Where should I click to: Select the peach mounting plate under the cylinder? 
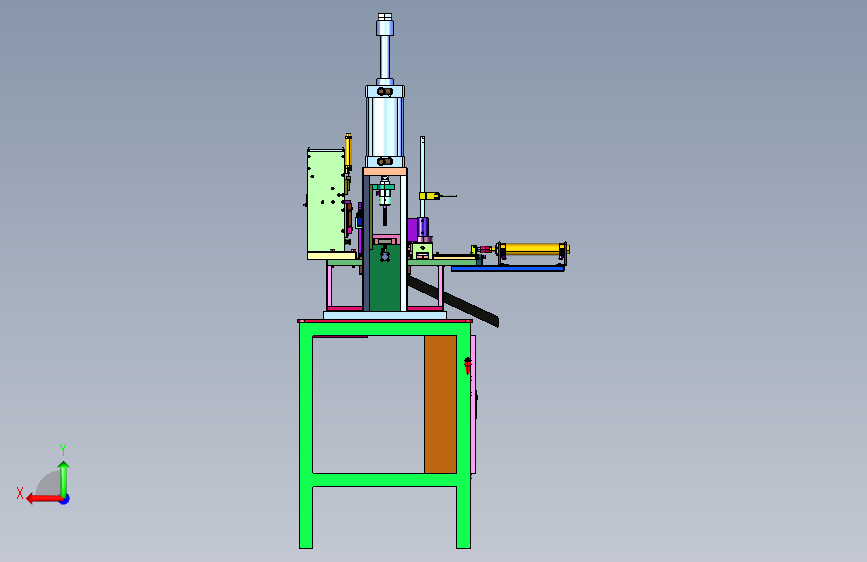pos(385,171)
